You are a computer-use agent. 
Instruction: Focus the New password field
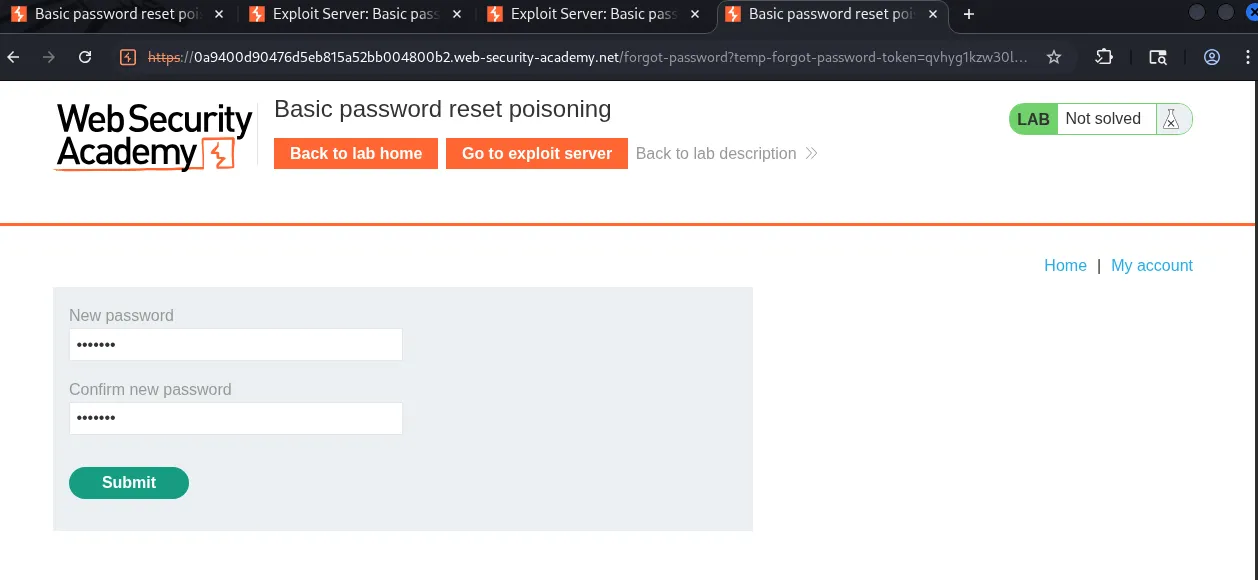236,344
